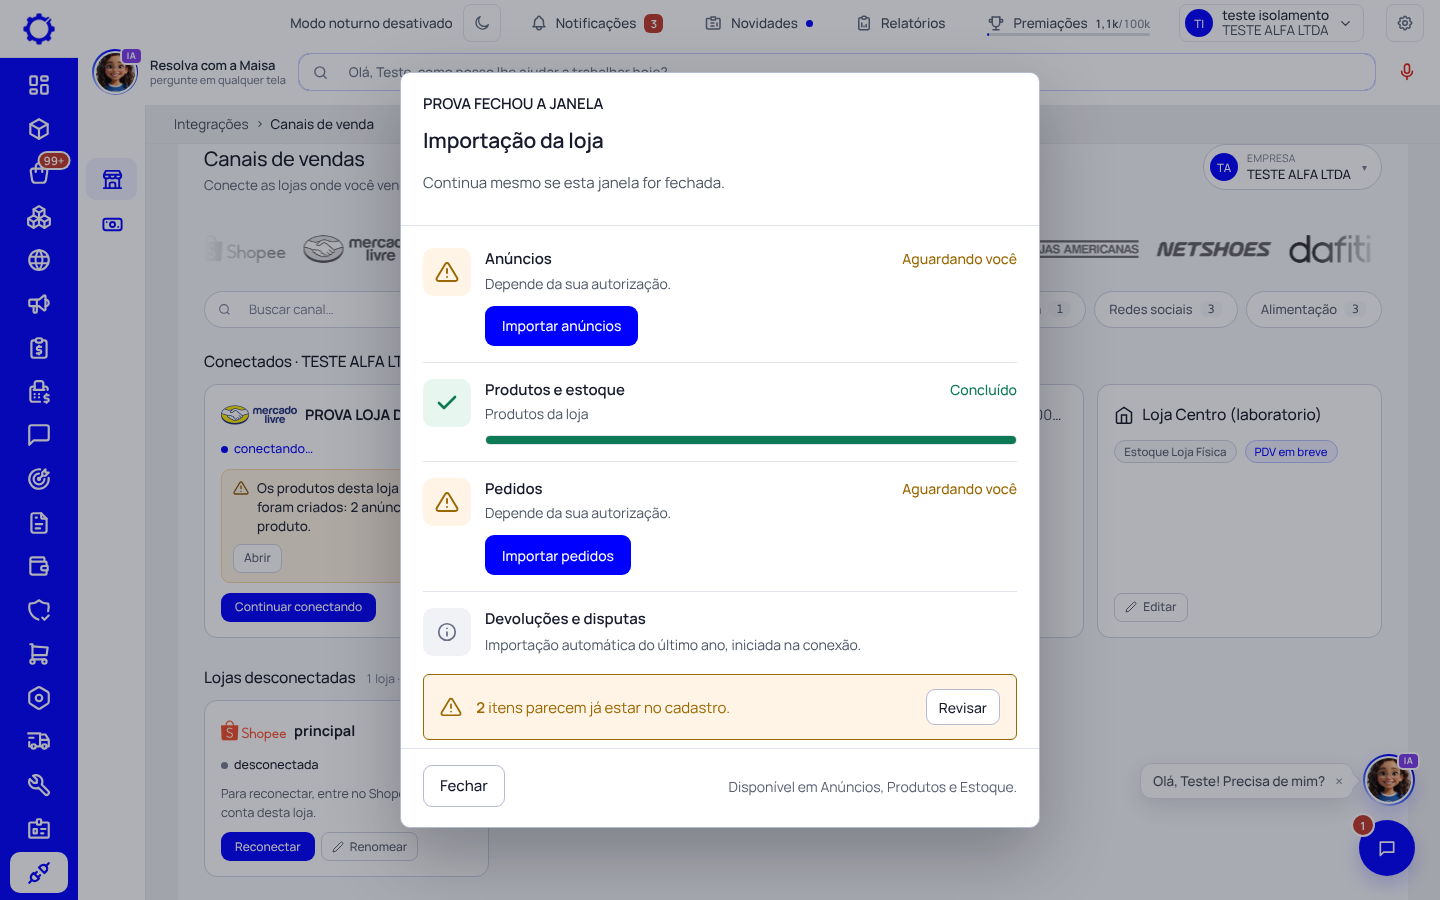Screen dimensions: 1440x900
Task: Go to Integrações breadcrumb link
Action: click(211, 124)
